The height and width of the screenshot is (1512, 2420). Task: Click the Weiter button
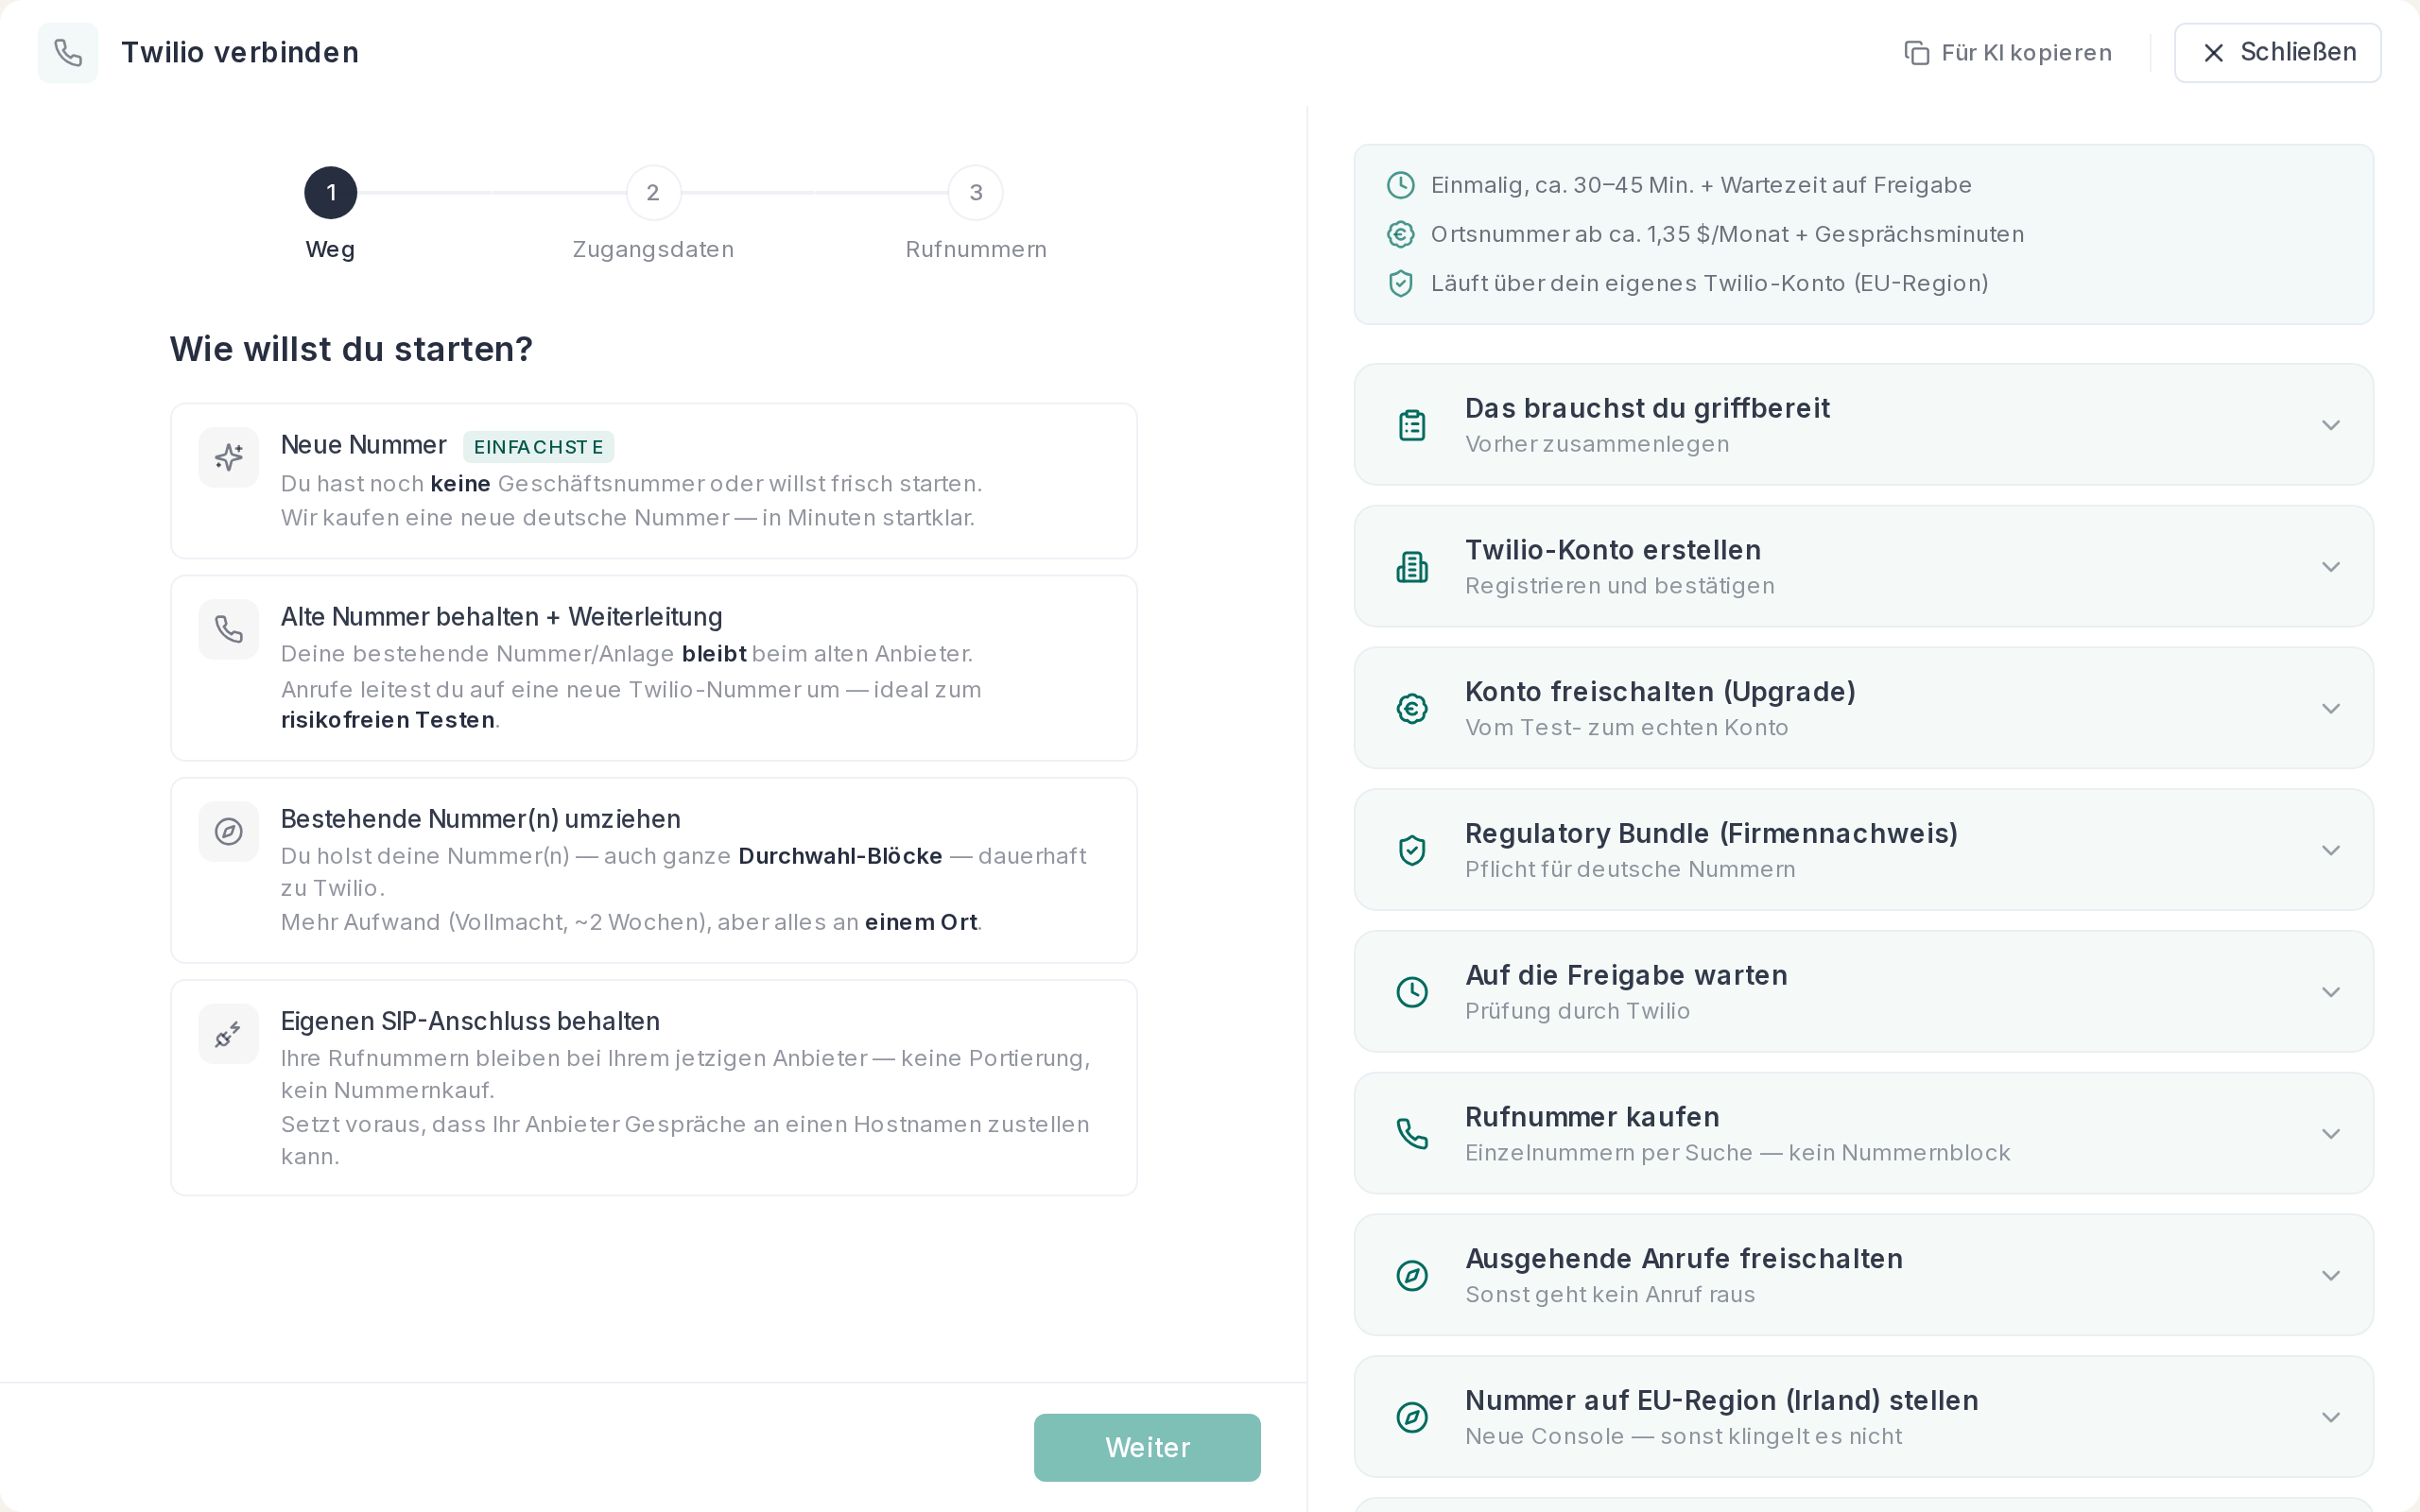pos(1147,1447)
